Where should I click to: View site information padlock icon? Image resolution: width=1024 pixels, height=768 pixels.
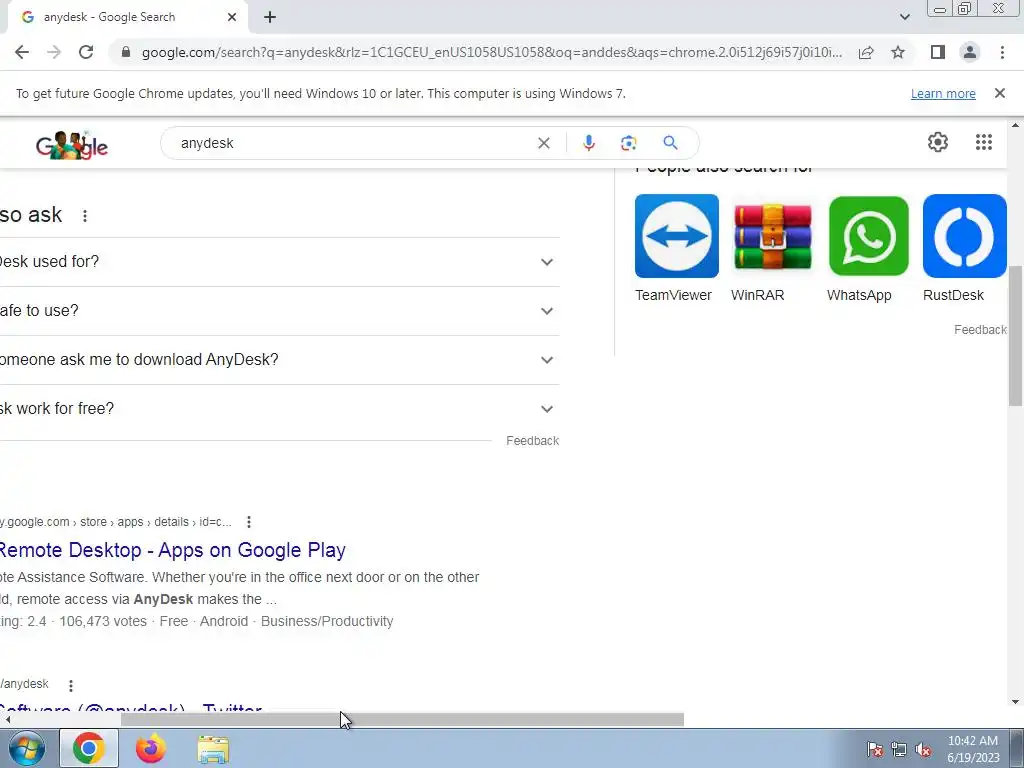pyautogui.click(x=126, y=52)
